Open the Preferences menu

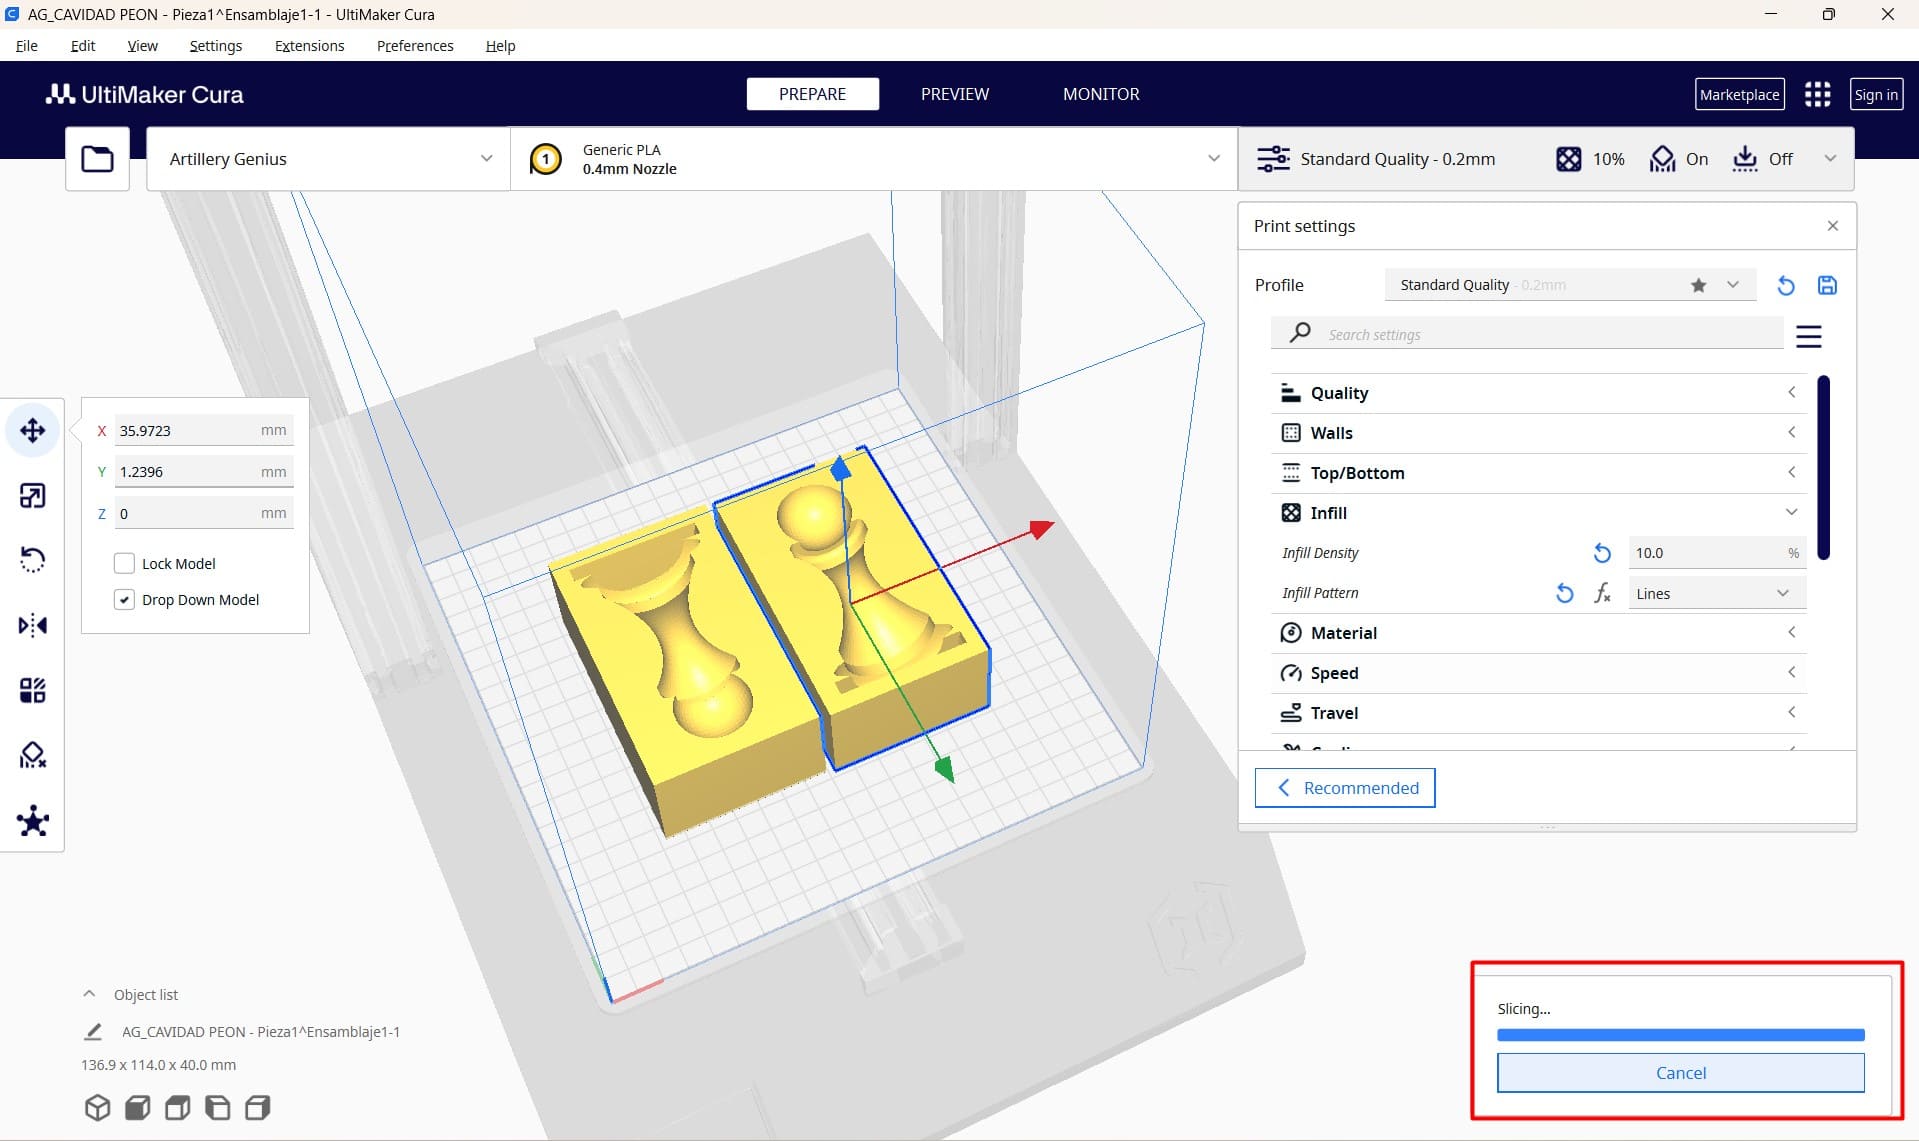point(415,46)
